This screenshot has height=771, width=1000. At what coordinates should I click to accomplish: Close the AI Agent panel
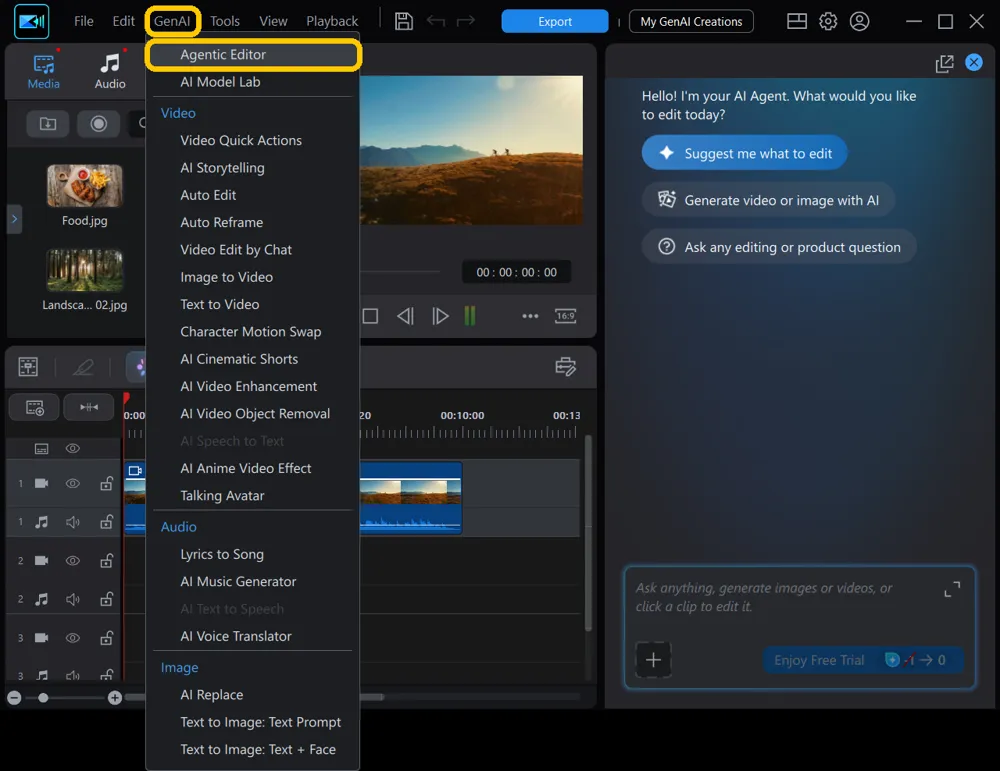point(973,62)
